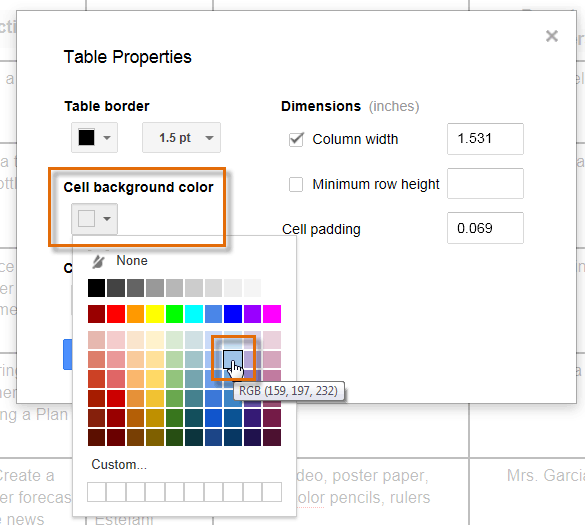
Task: Open the cell background color dropdown
Action: 94,219
